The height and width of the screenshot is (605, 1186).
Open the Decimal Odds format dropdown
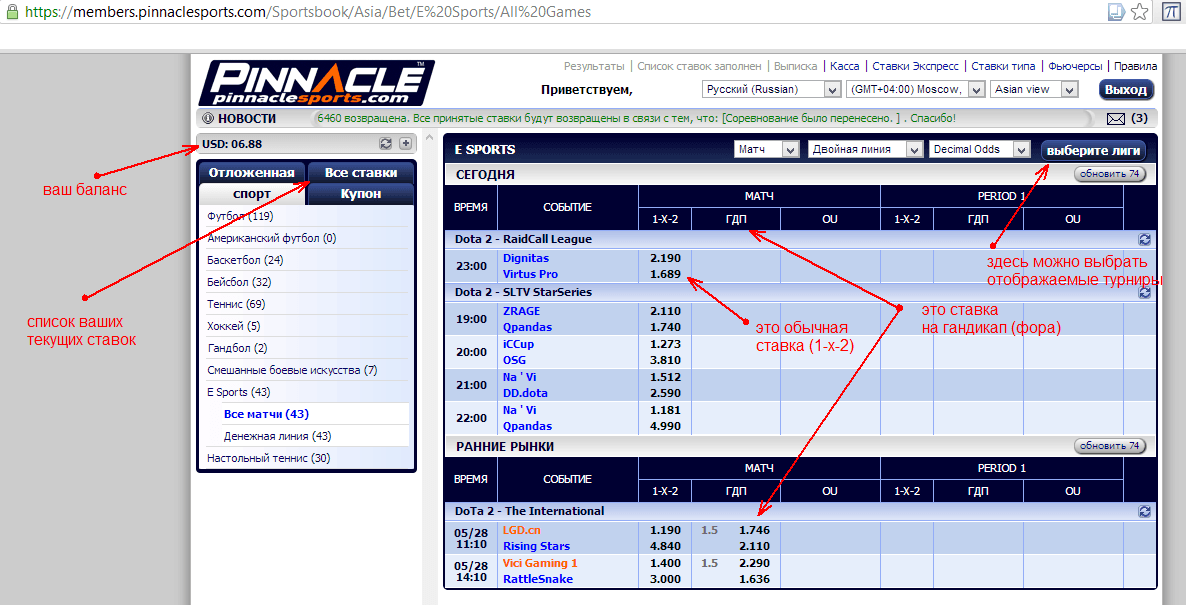tap(980, 149)
